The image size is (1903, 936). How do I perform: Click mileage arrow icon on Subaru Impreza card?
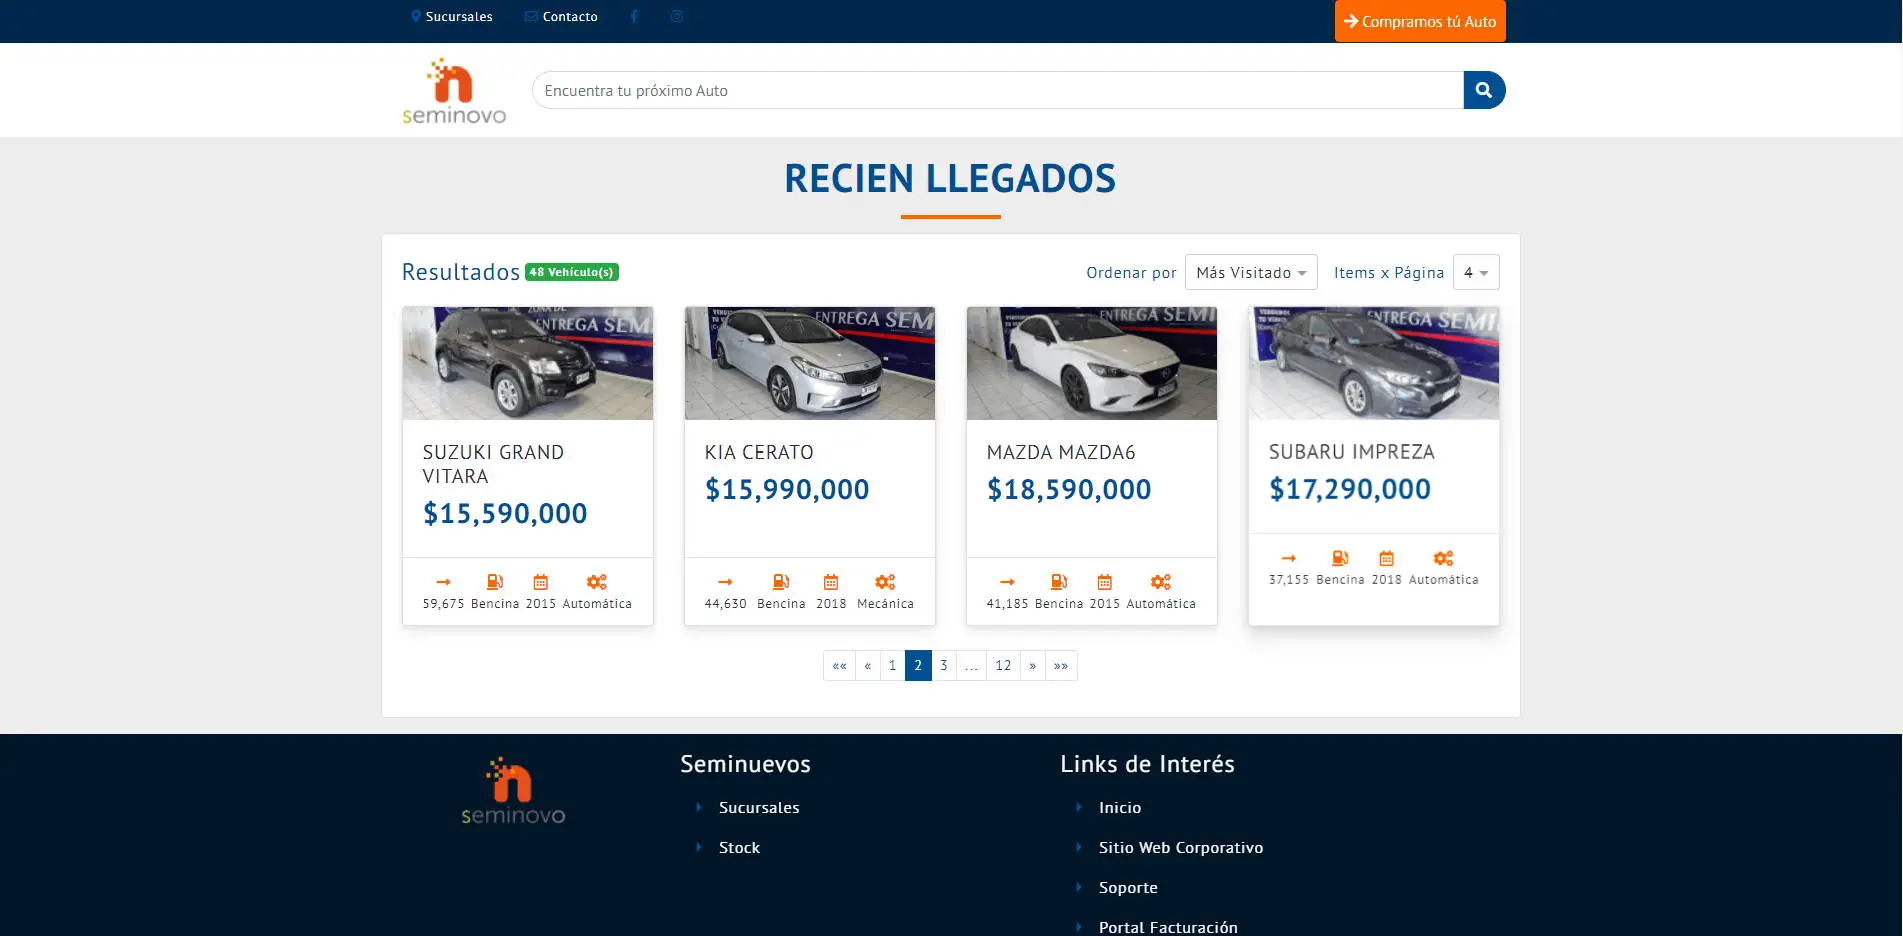[x=1288, y=558]
